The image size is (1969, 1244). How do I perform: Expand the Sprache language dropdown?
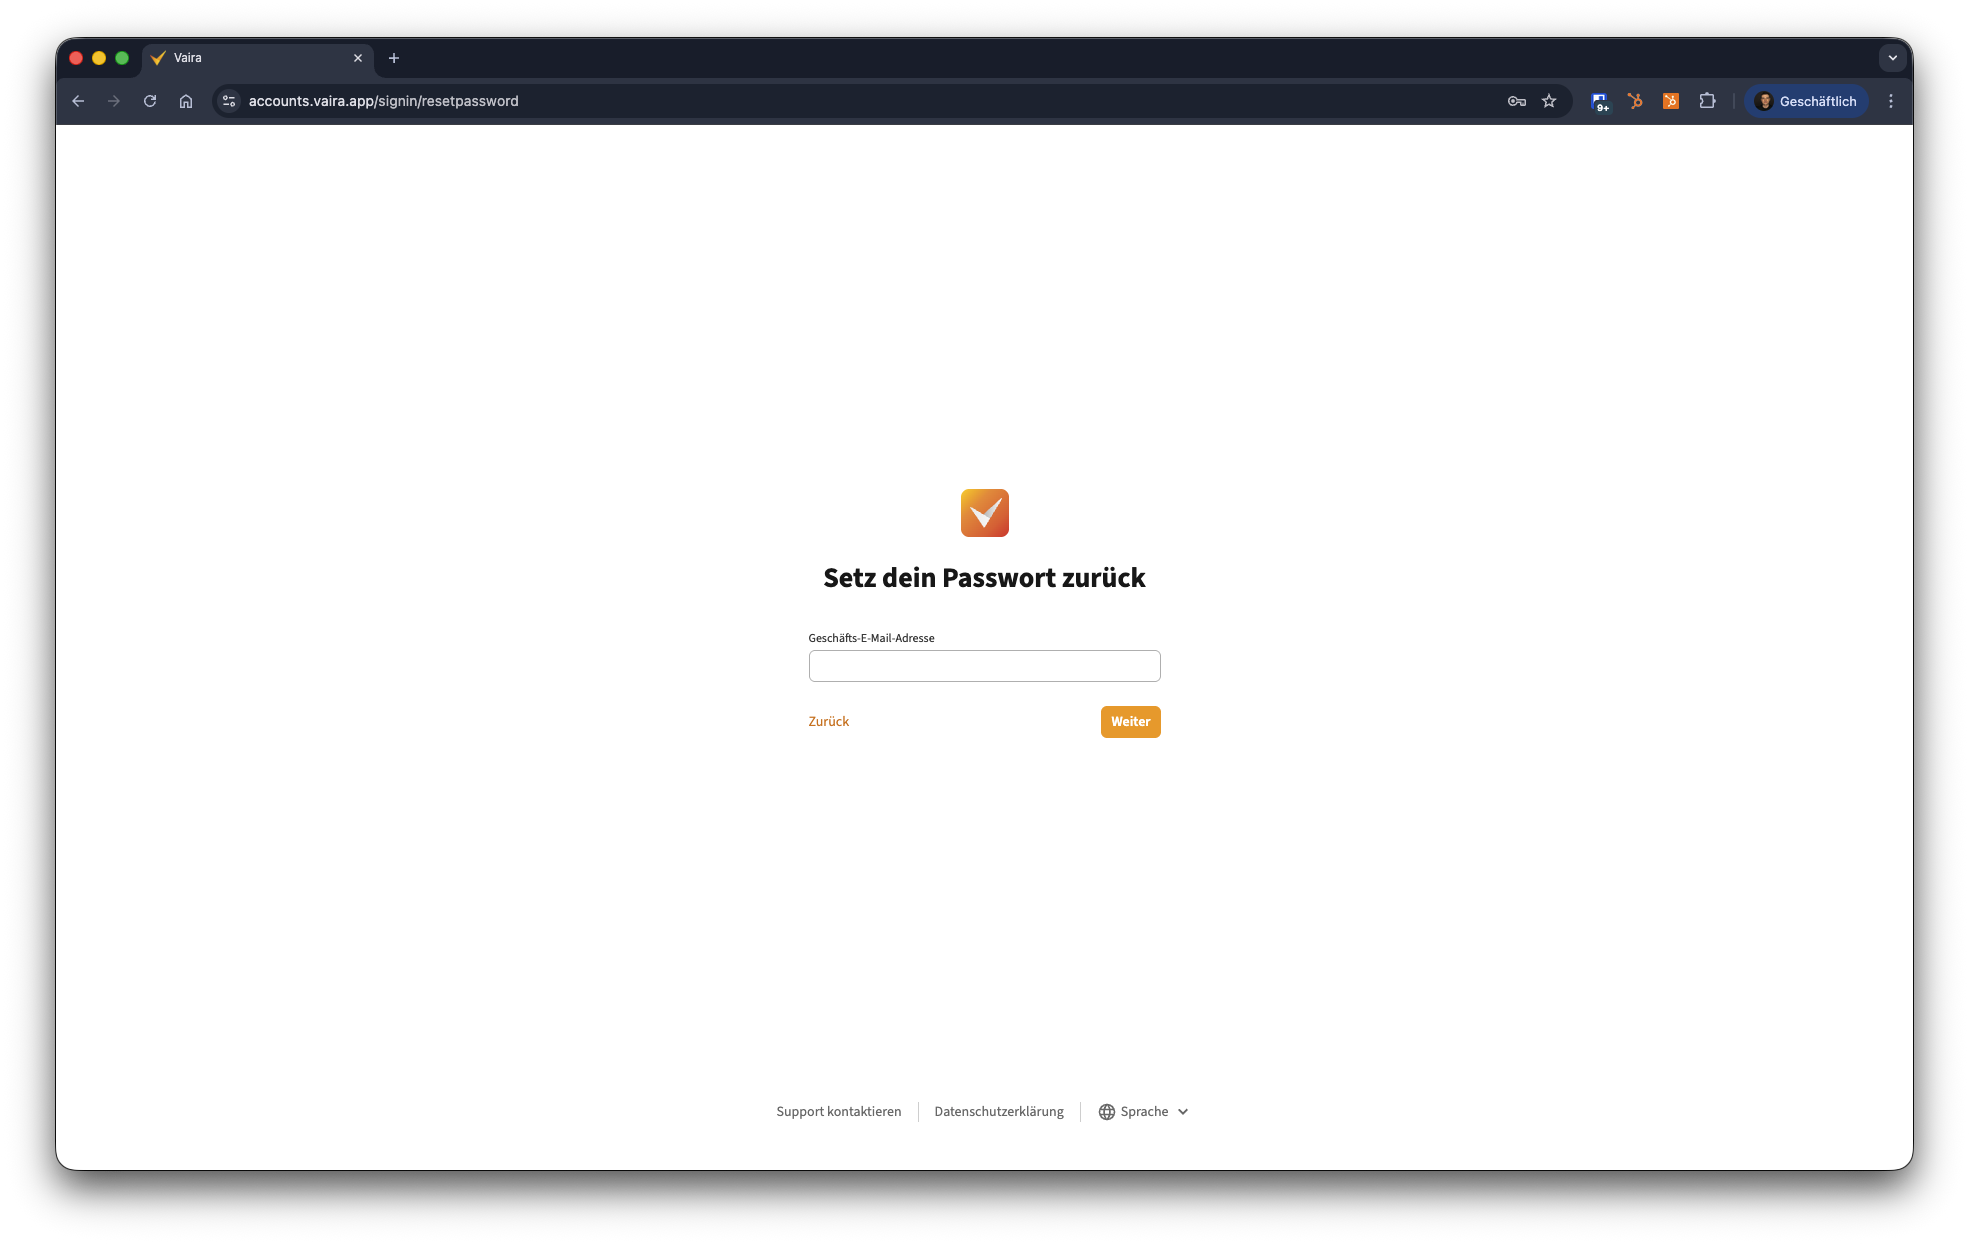pos(1144,1112)
